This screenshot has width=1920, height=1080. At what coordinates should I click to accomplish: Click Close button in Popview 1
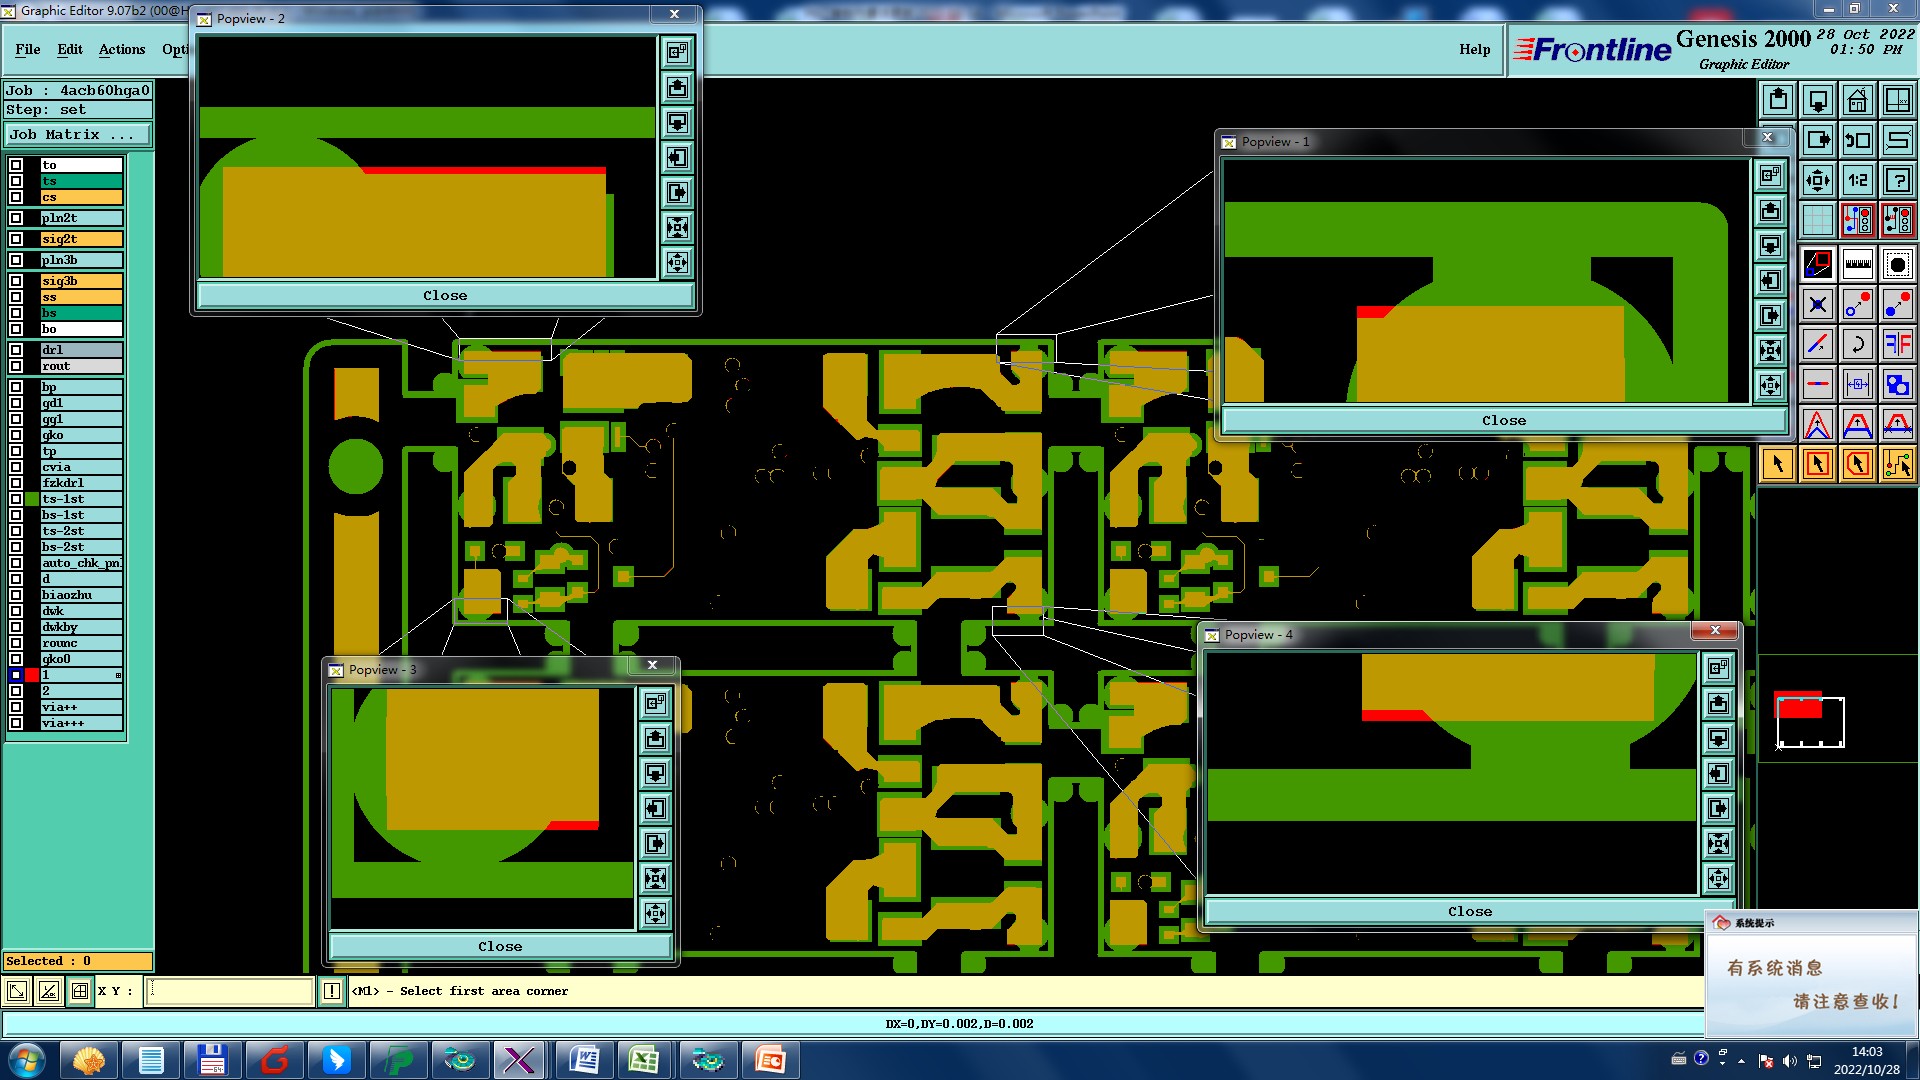[1503, 421]
